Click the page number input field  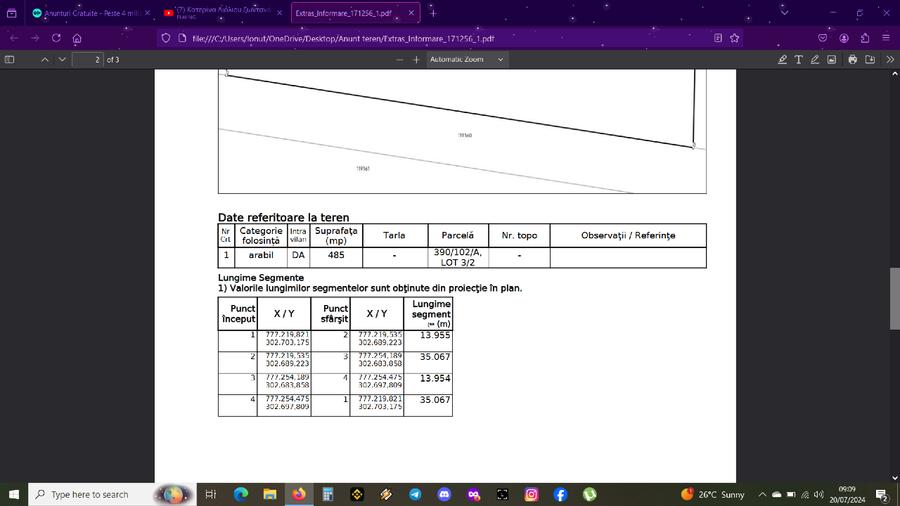[90, 59]
